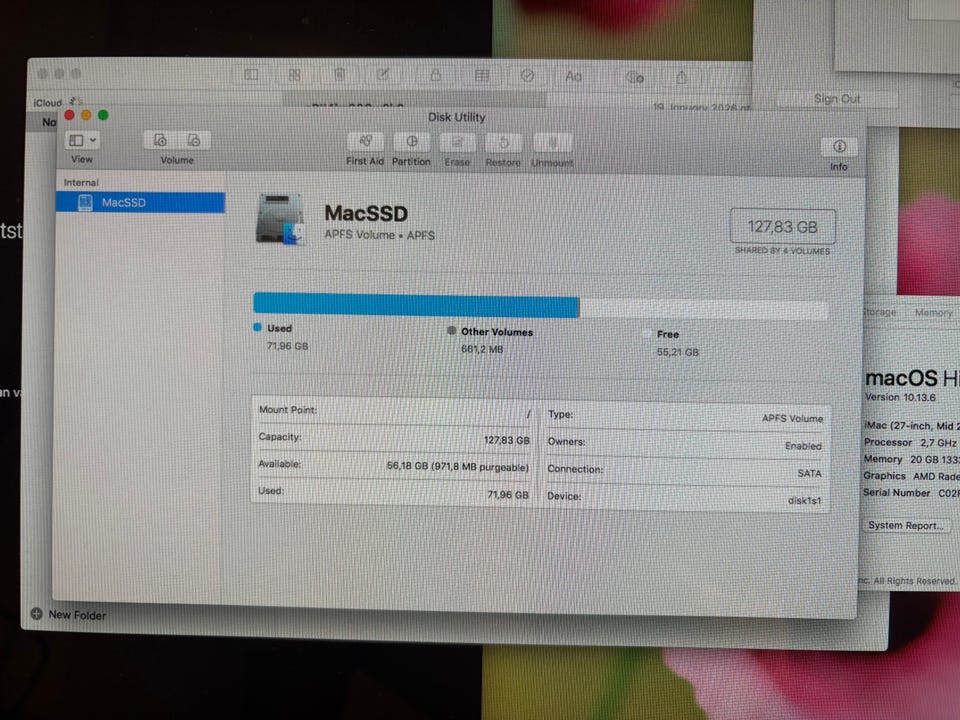Click the sidebar toggle icon in Notes toolbar
Image resolution: width=960 pixels, height=720 pixels.
tap(251, 74)
